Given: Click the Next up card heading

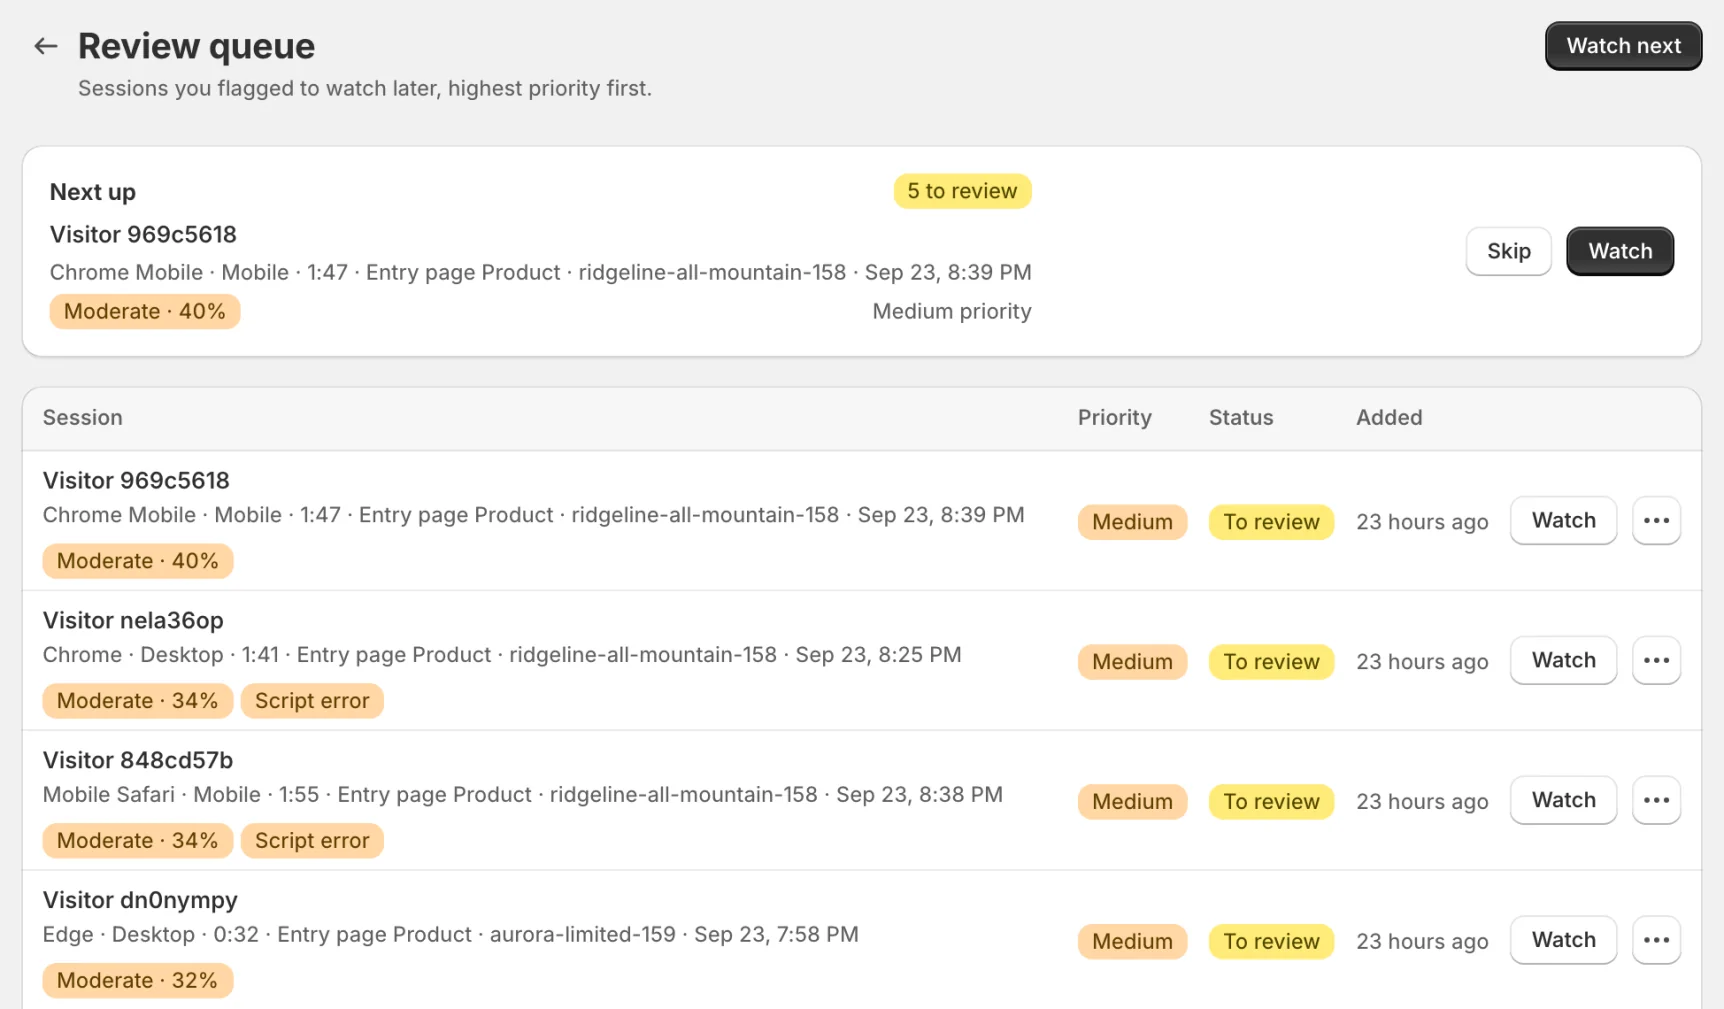Looking at the screenshot, I should pyautogui.click(x=93, y=192).
